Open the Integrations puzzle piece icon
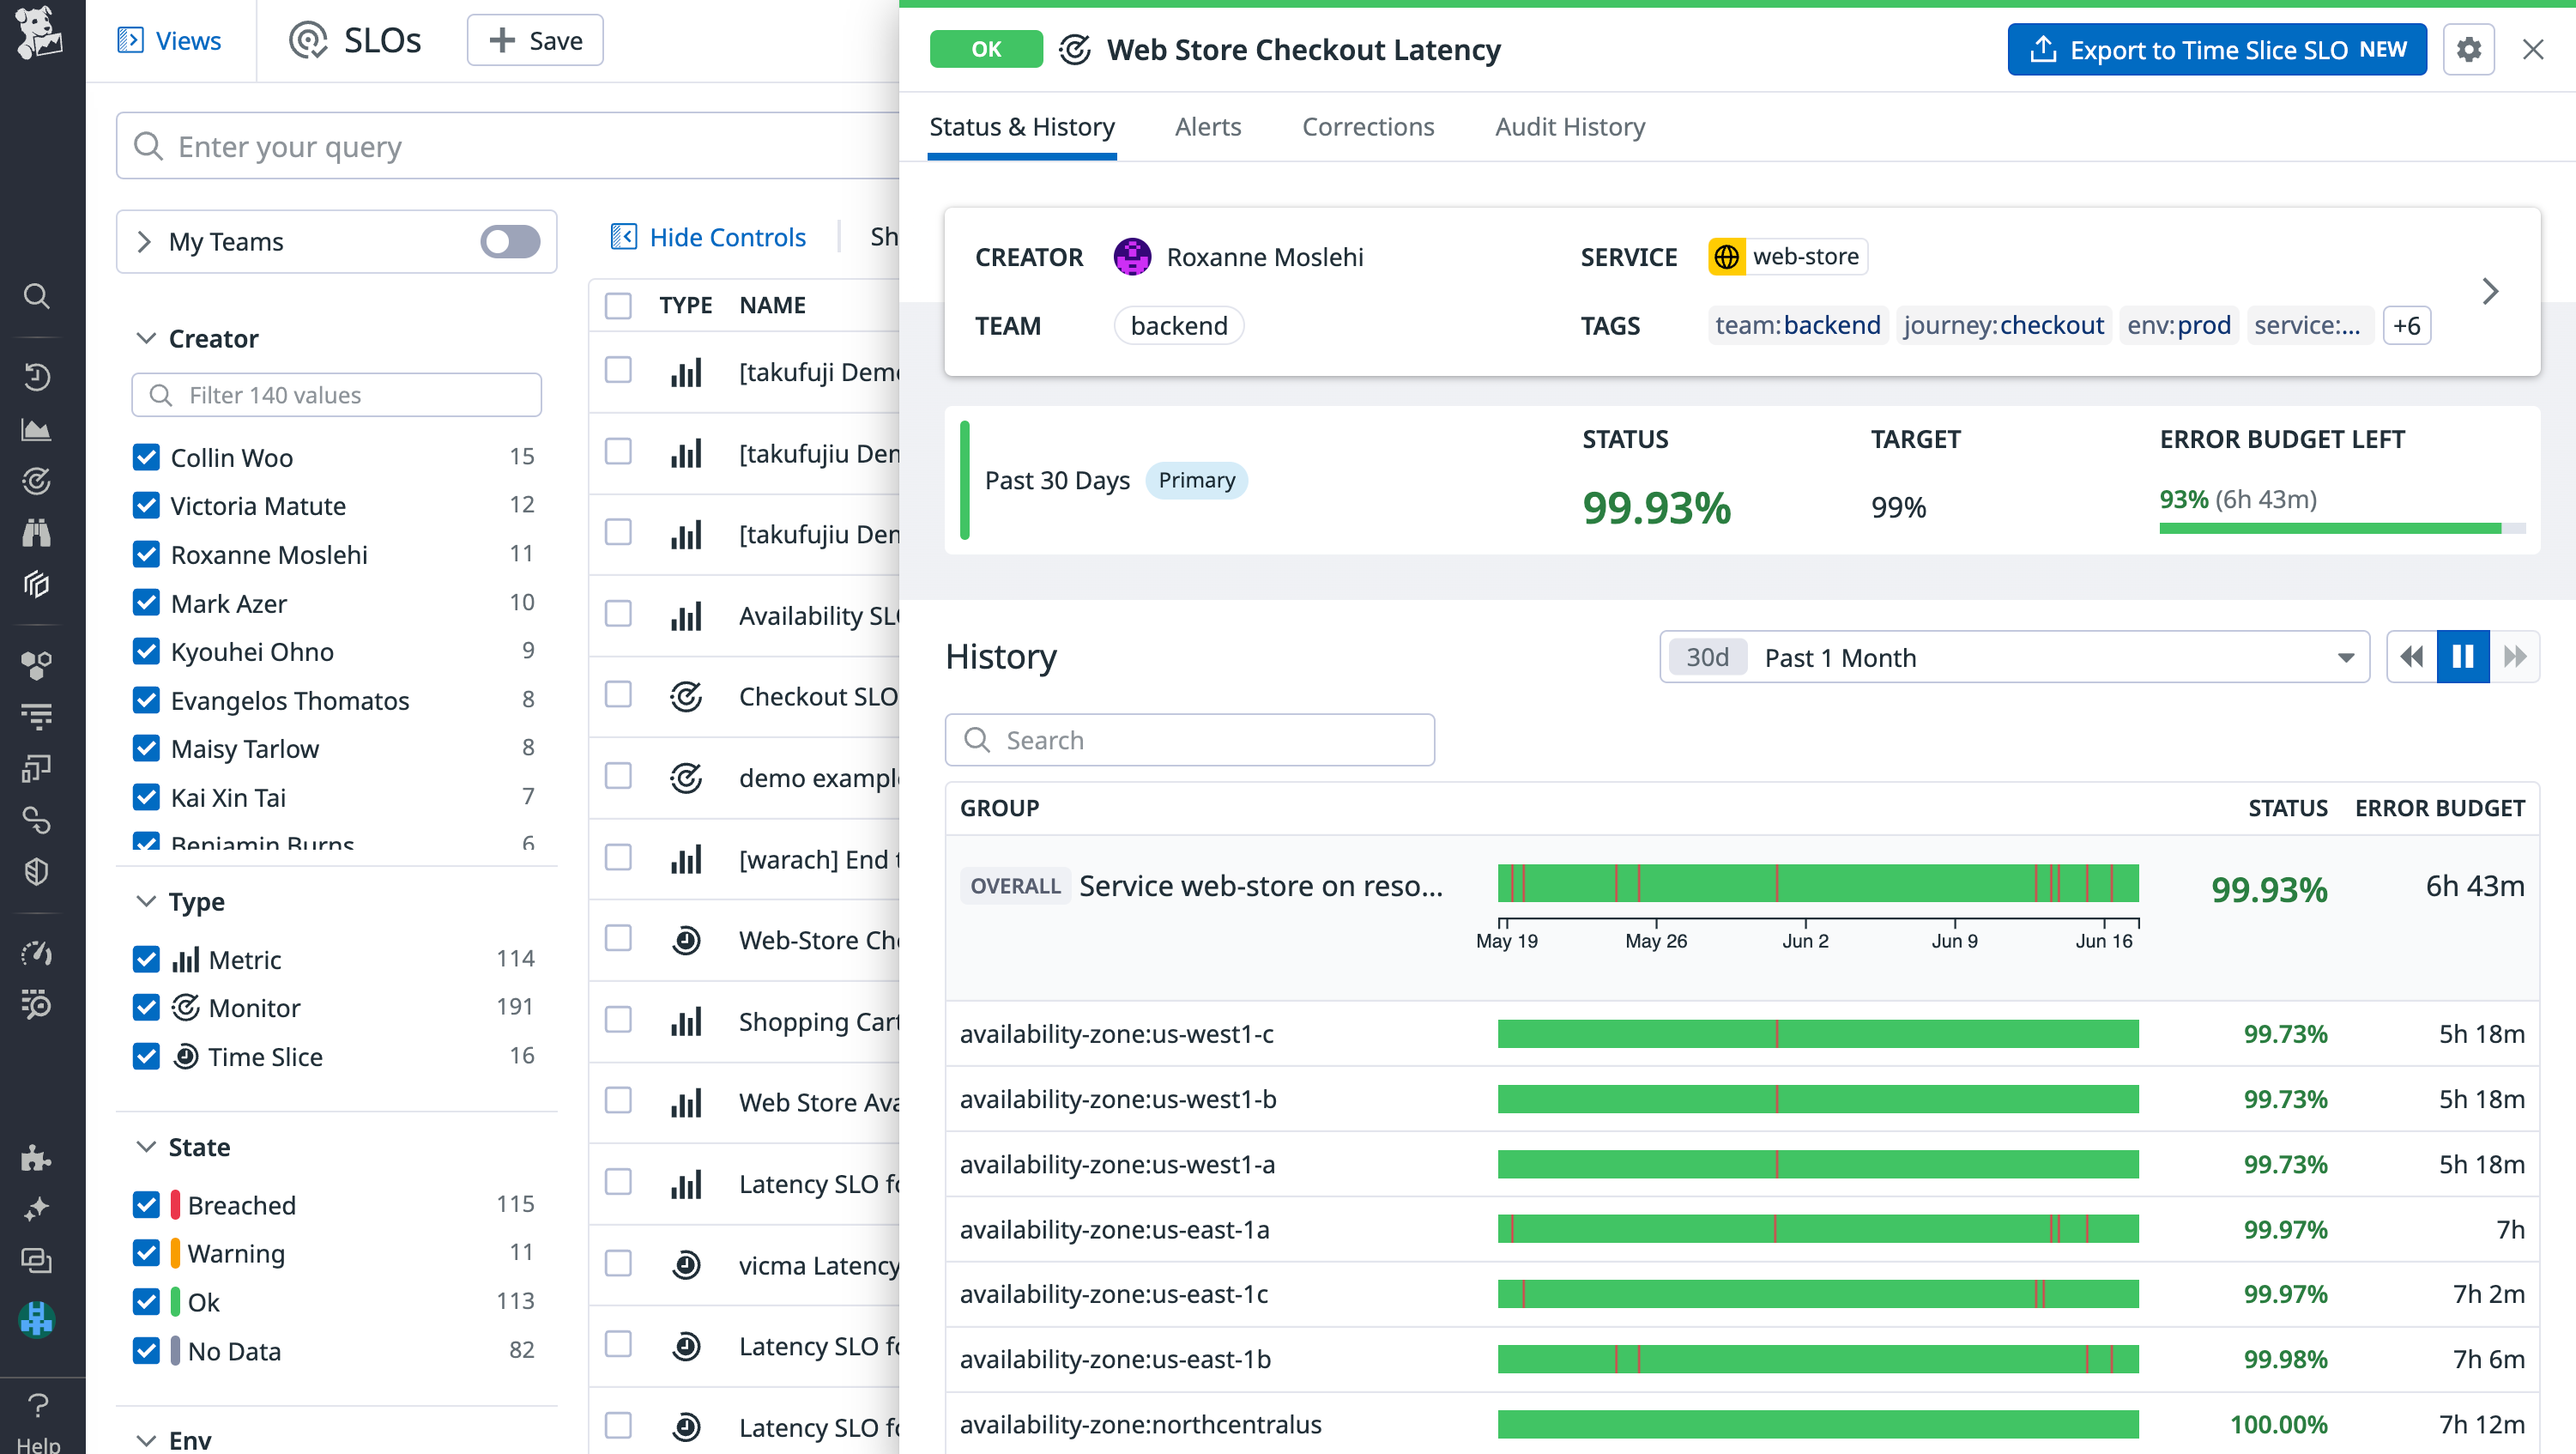This screenshot has height=1454, width=2576. [36, 1158]
